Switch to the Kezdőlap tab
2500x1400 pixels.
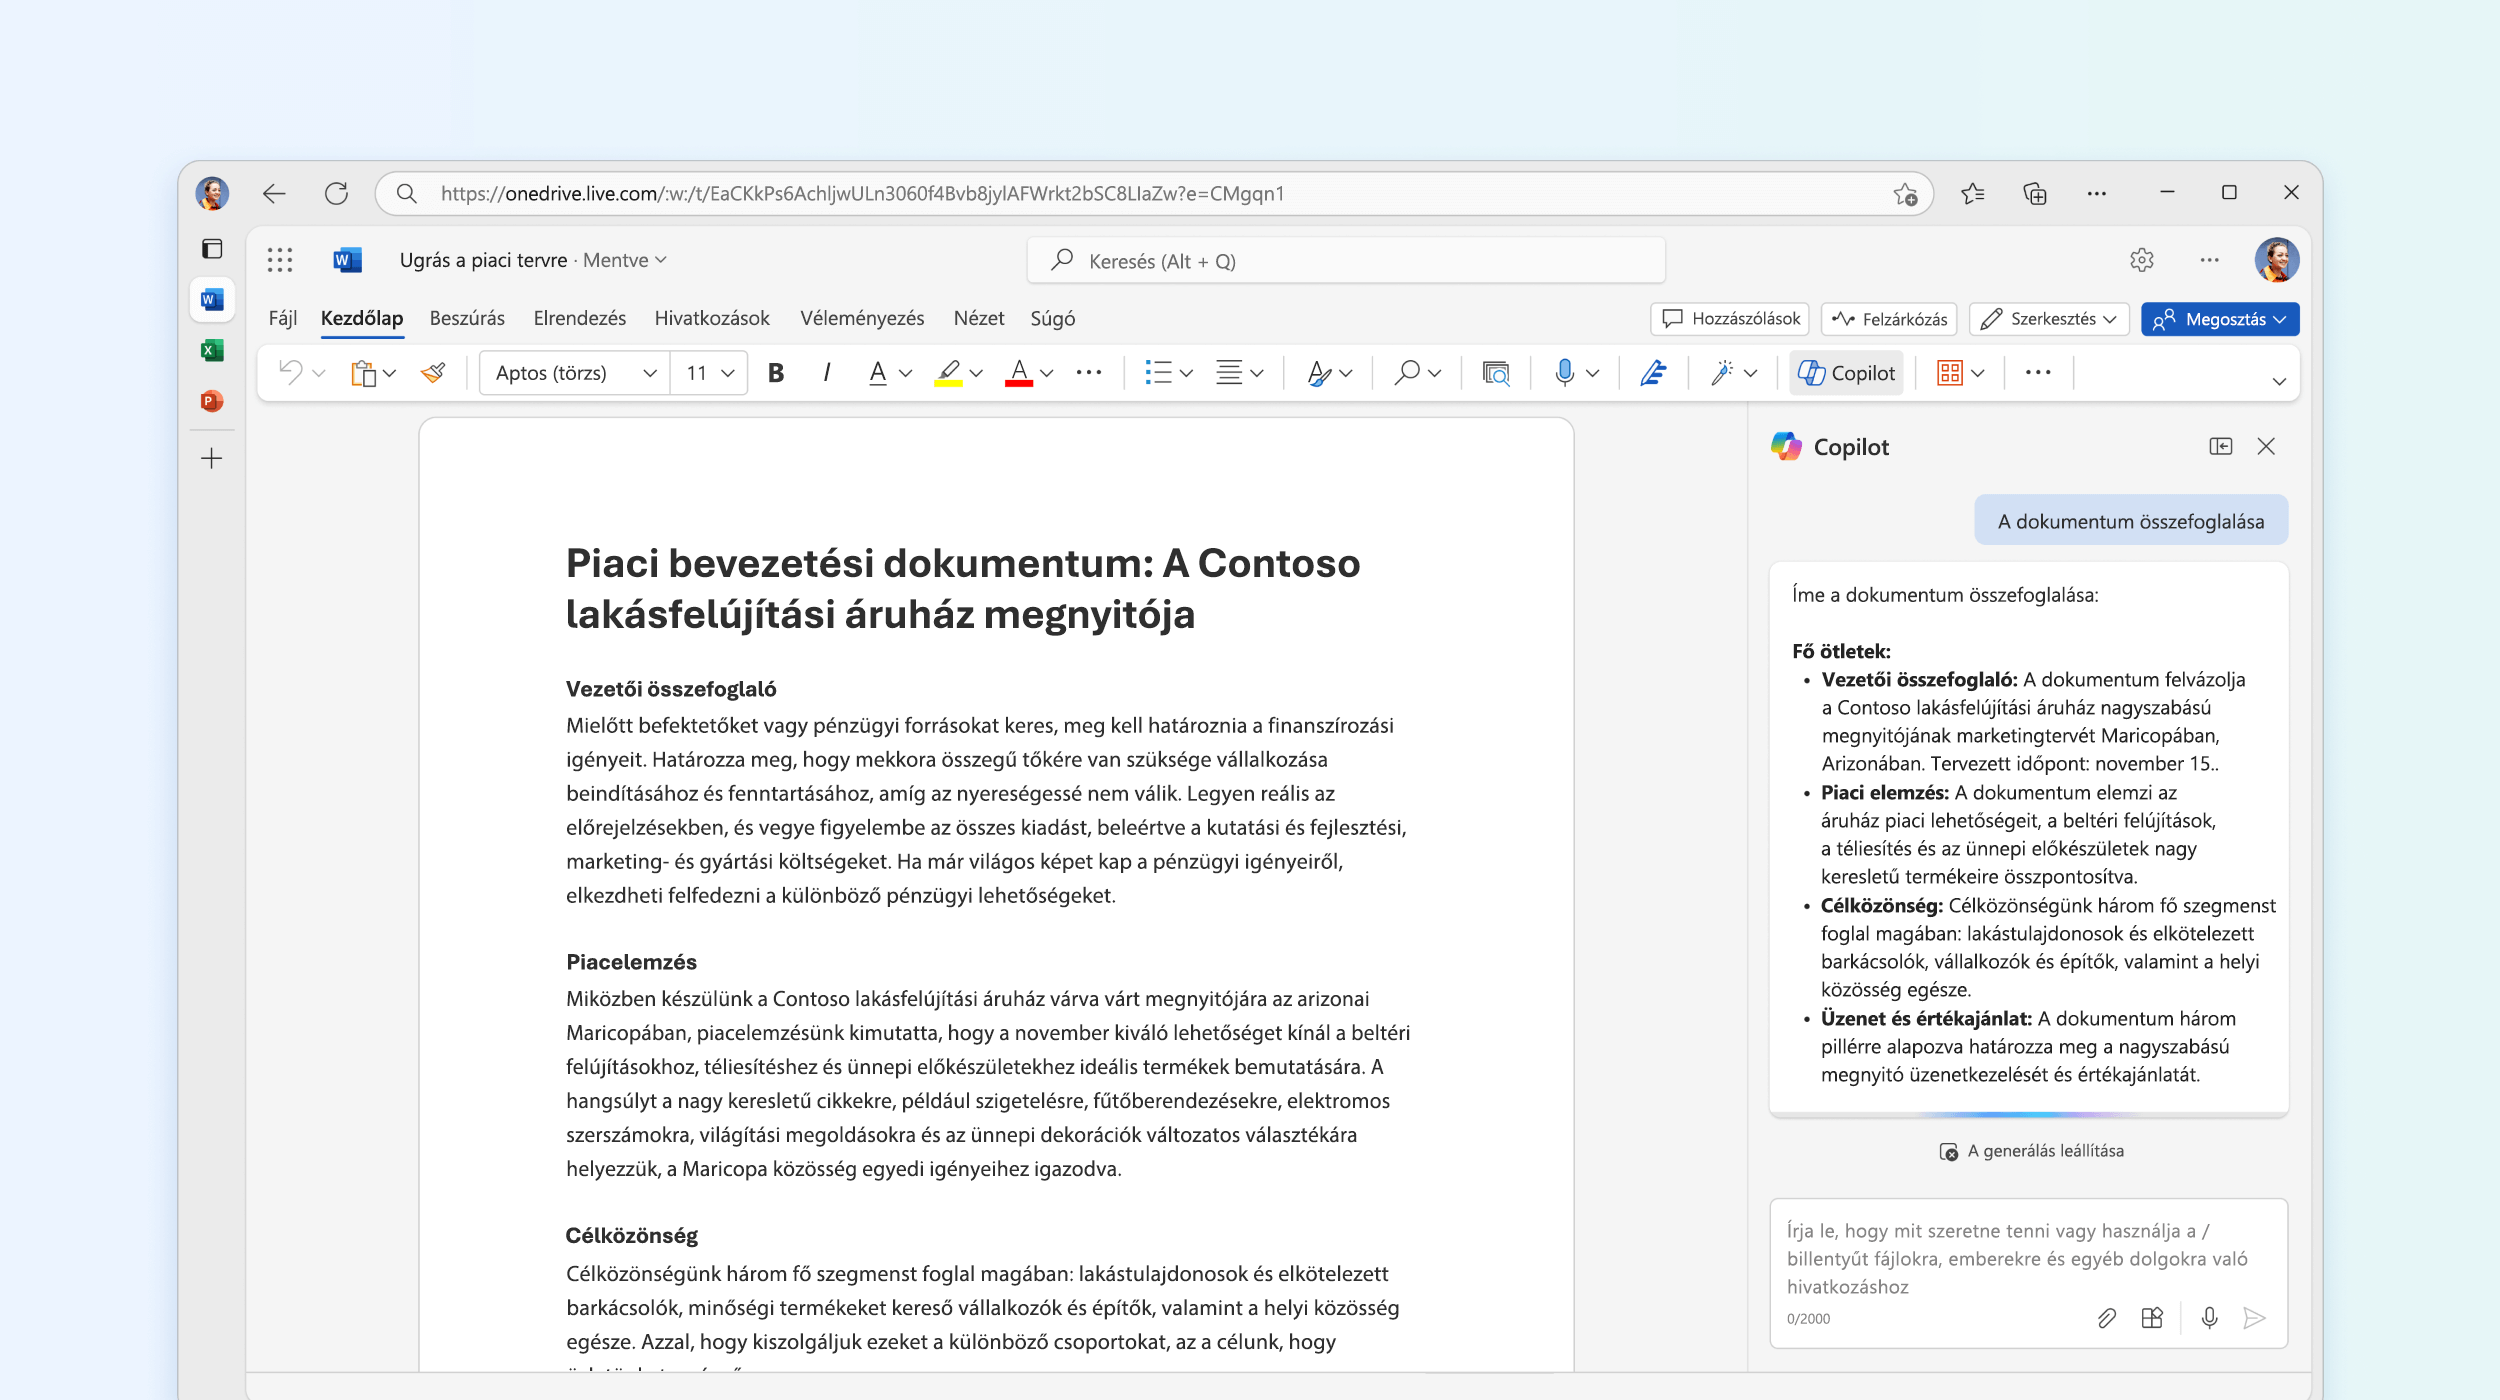click(362, 318)
